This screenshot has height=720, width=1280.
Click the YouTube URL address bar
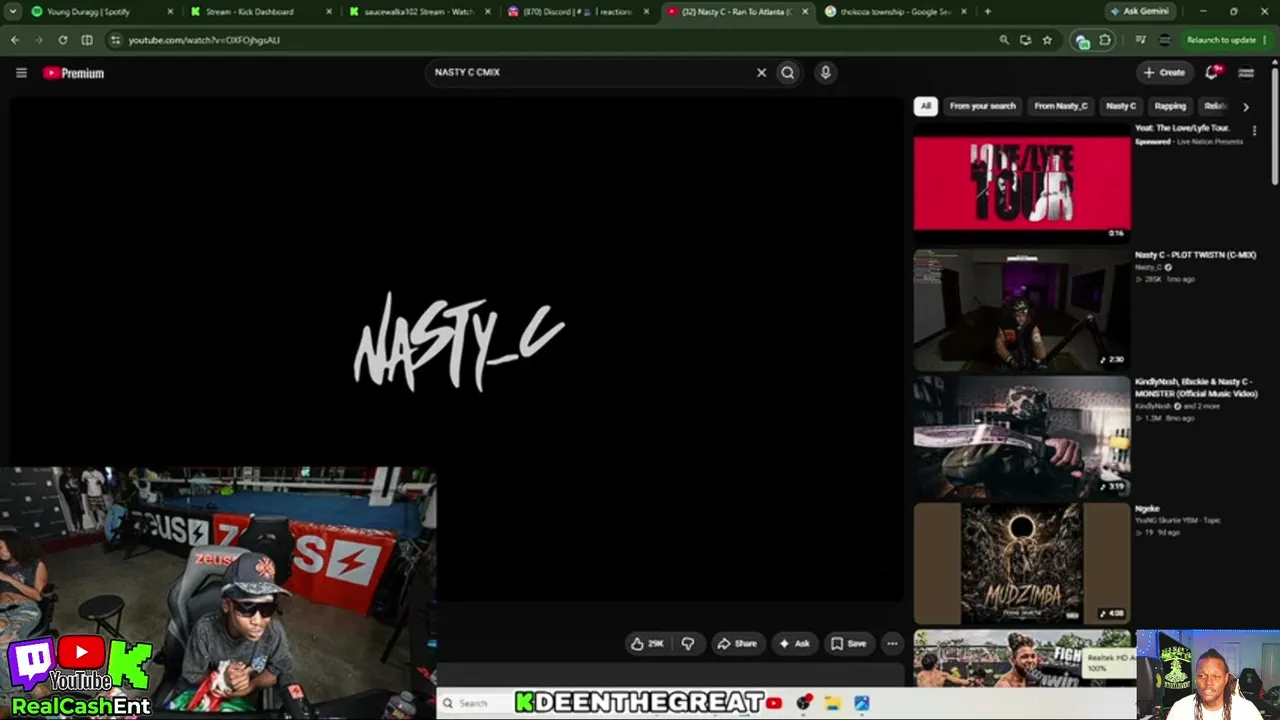[x=560, y=40]
